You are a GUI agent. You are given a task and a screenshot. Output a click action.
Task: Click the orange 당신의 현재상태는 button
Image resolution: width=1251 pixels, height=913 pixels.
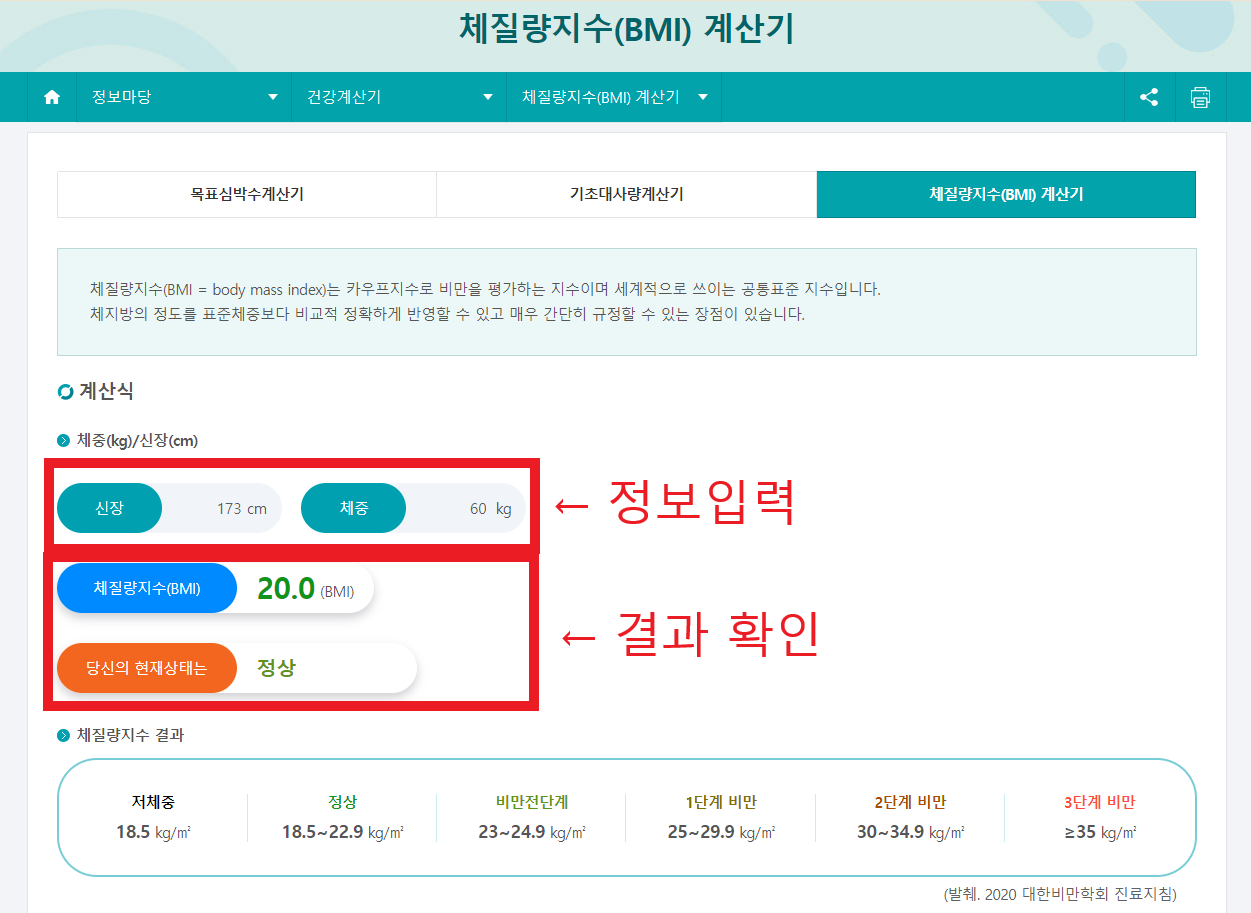pyautogui.click(x=147, y=666)
